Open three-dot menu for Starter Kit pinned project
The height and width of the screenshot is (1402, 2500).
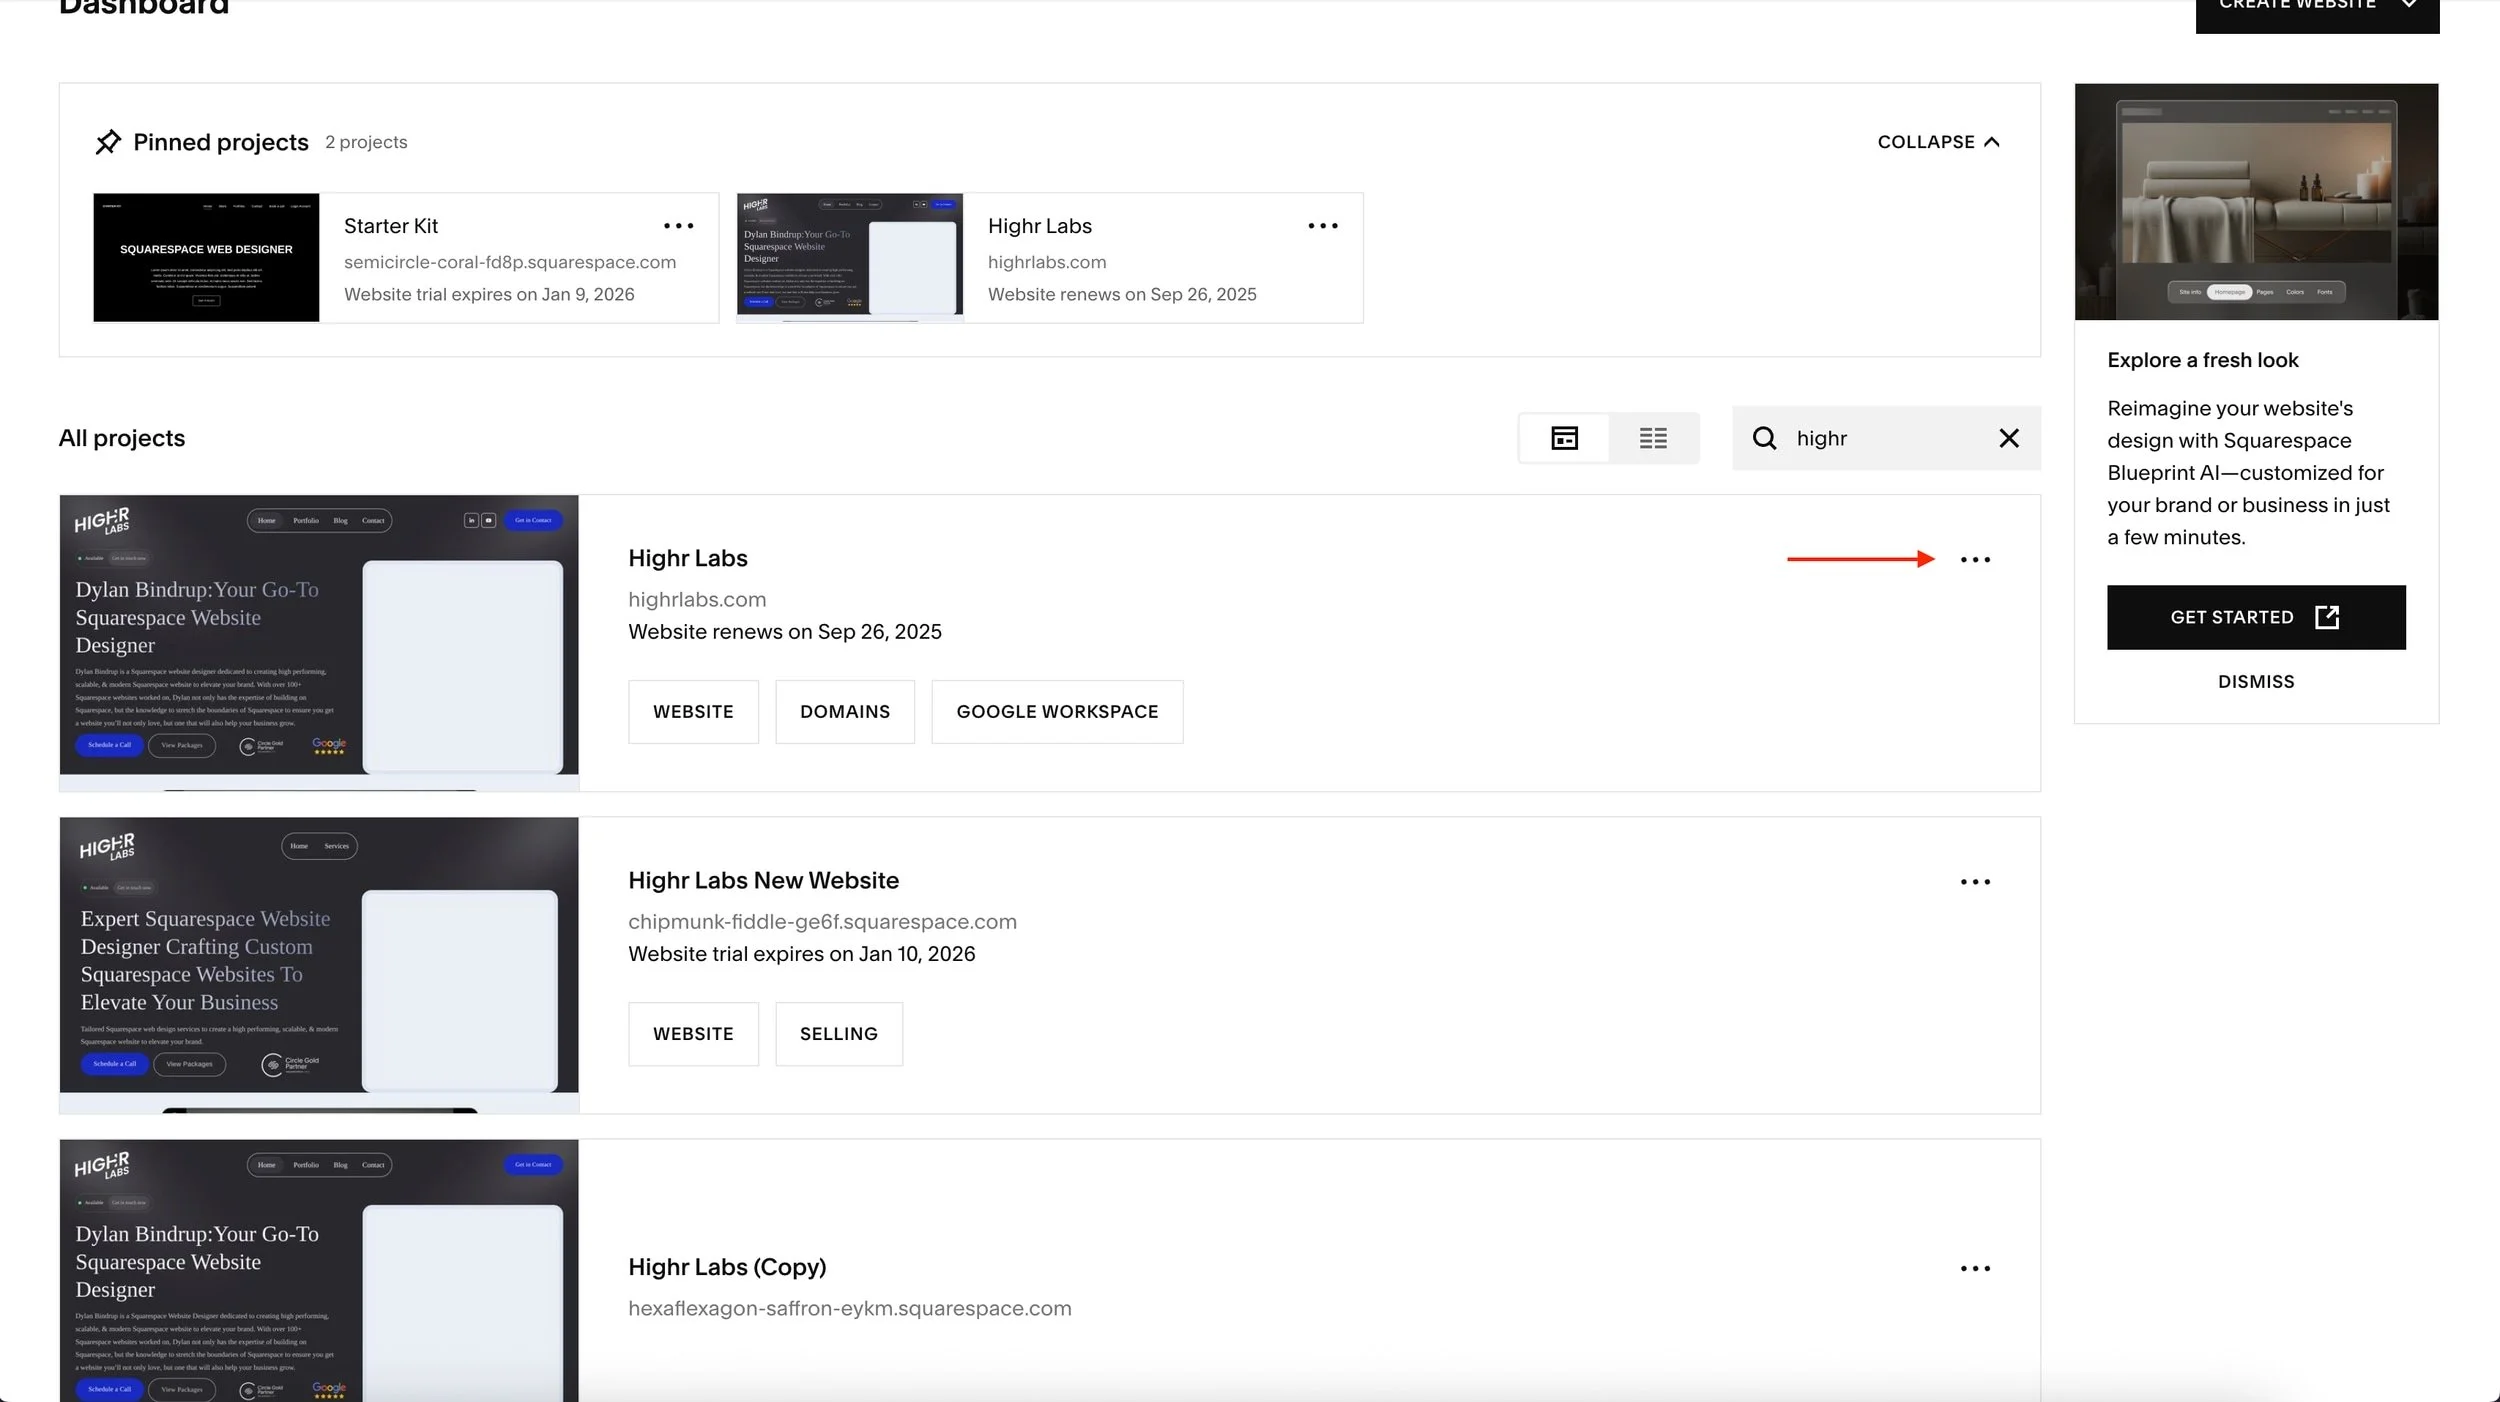tap(678, 226)
